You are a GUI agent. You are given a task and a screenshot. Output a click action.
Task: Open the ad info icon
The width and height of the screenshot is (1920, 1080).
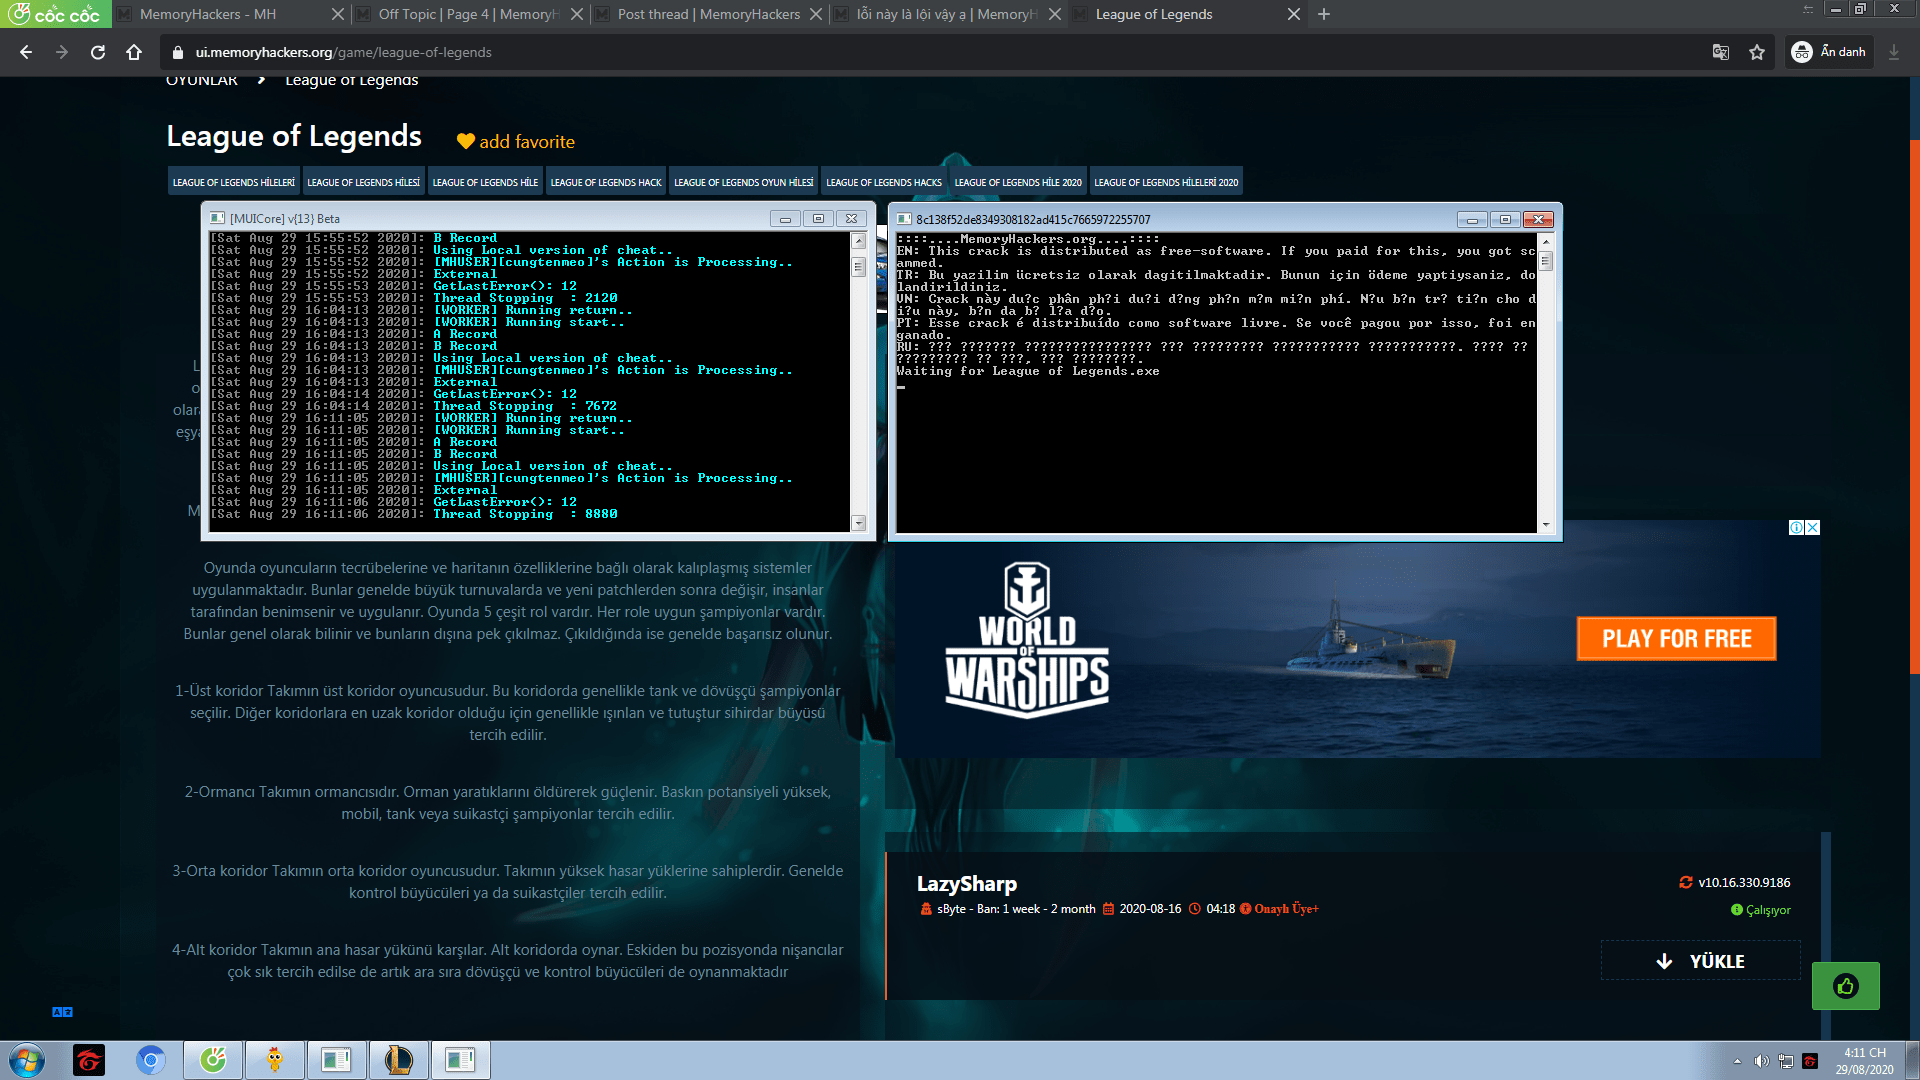click(1796, 528)
